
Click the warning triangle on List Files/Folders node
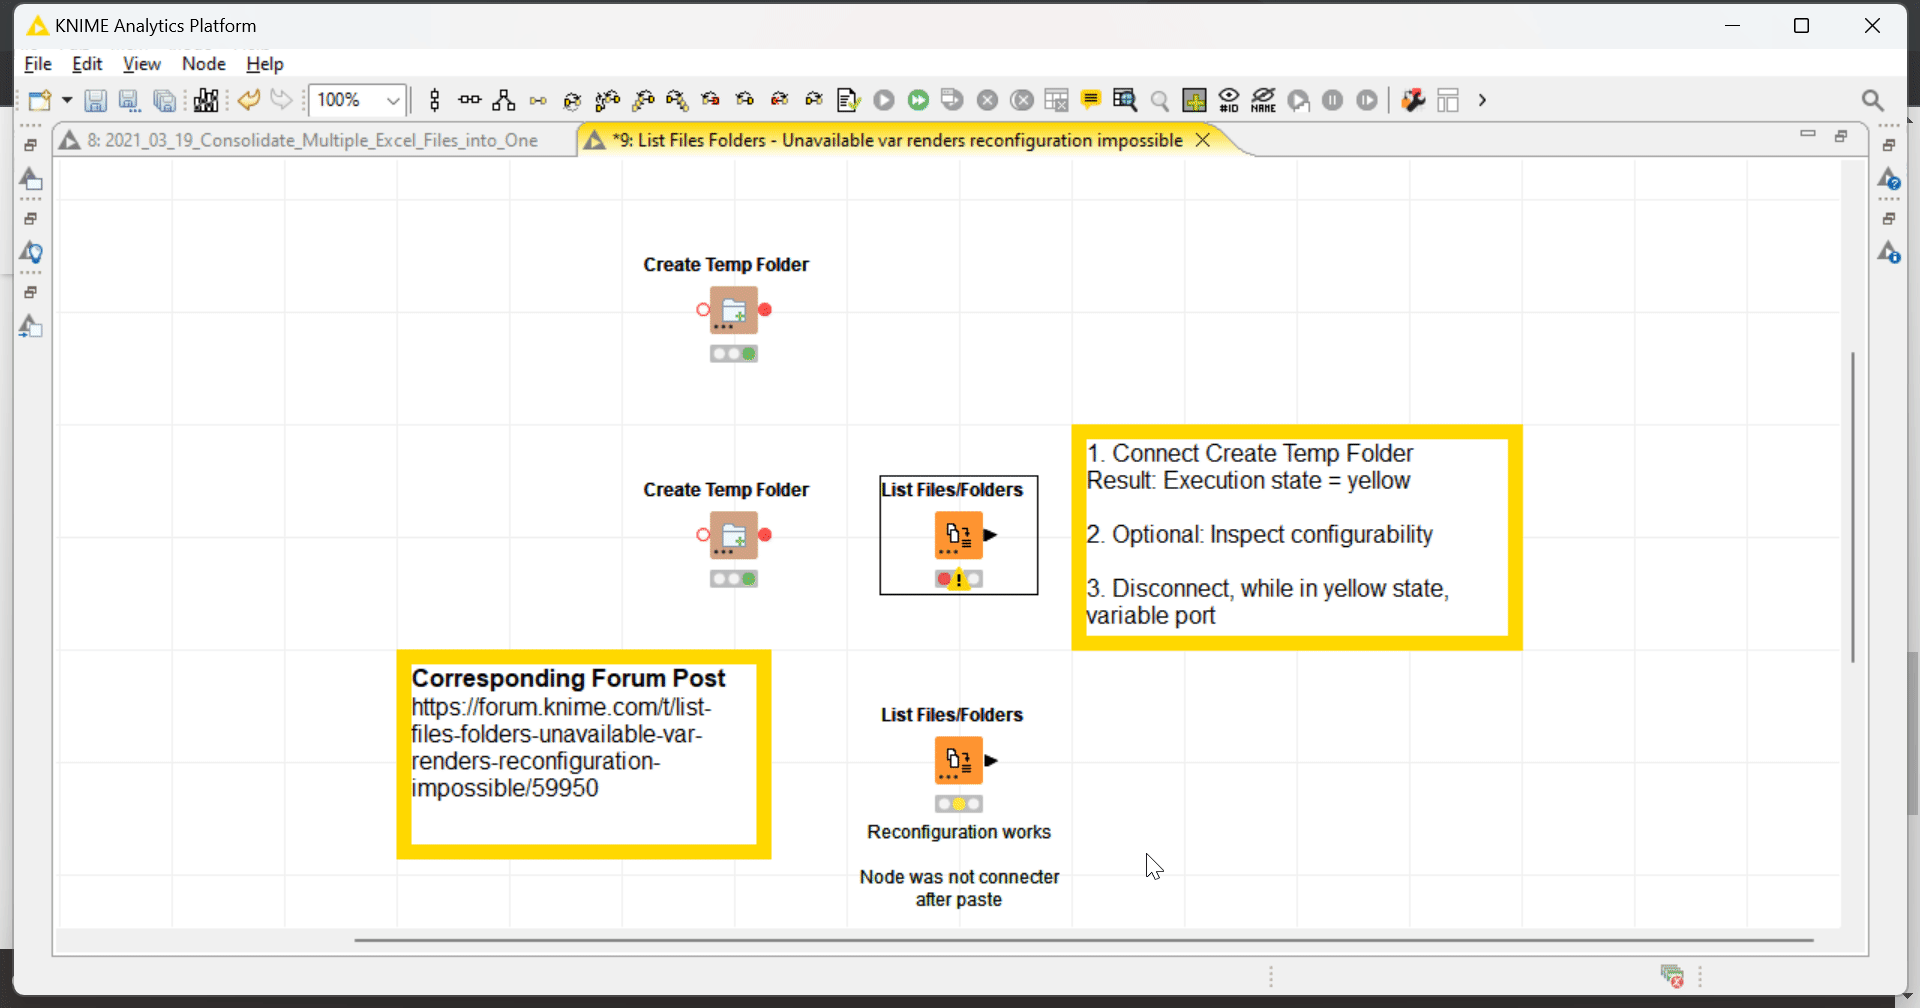tap(959, 580)
